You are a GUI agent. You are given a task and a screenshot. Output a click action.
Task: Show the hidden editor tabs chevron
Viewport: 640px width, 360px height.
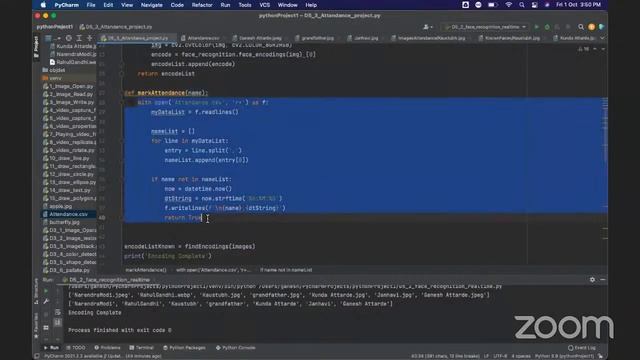point(602,38)
